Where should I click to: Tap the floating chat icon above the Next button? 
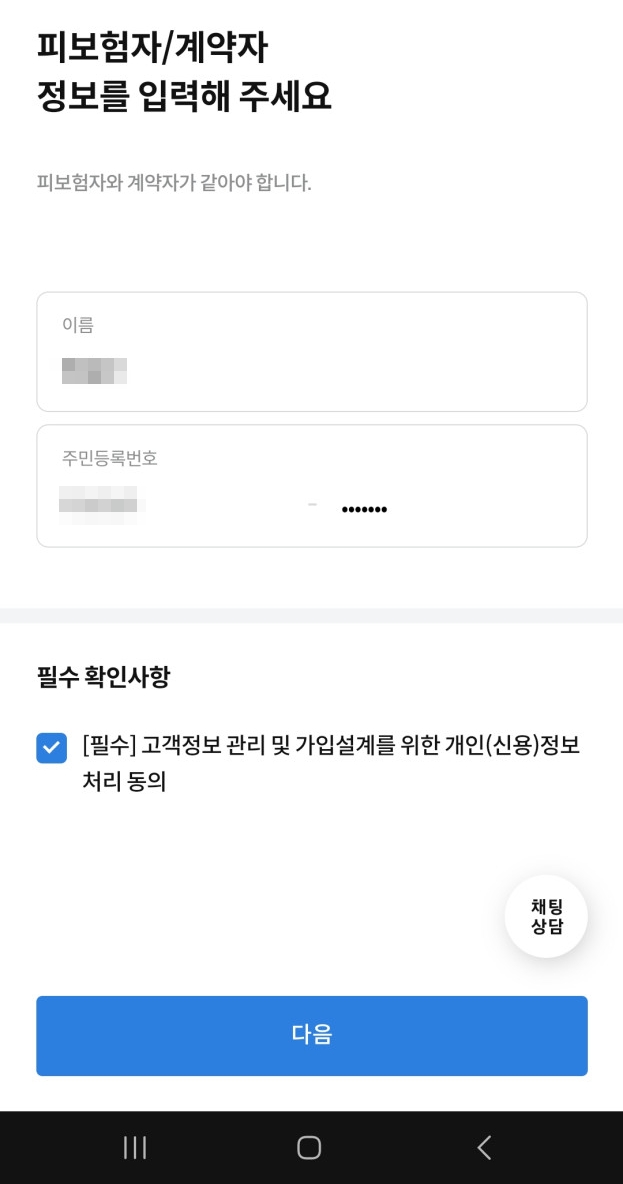[546, 915]
